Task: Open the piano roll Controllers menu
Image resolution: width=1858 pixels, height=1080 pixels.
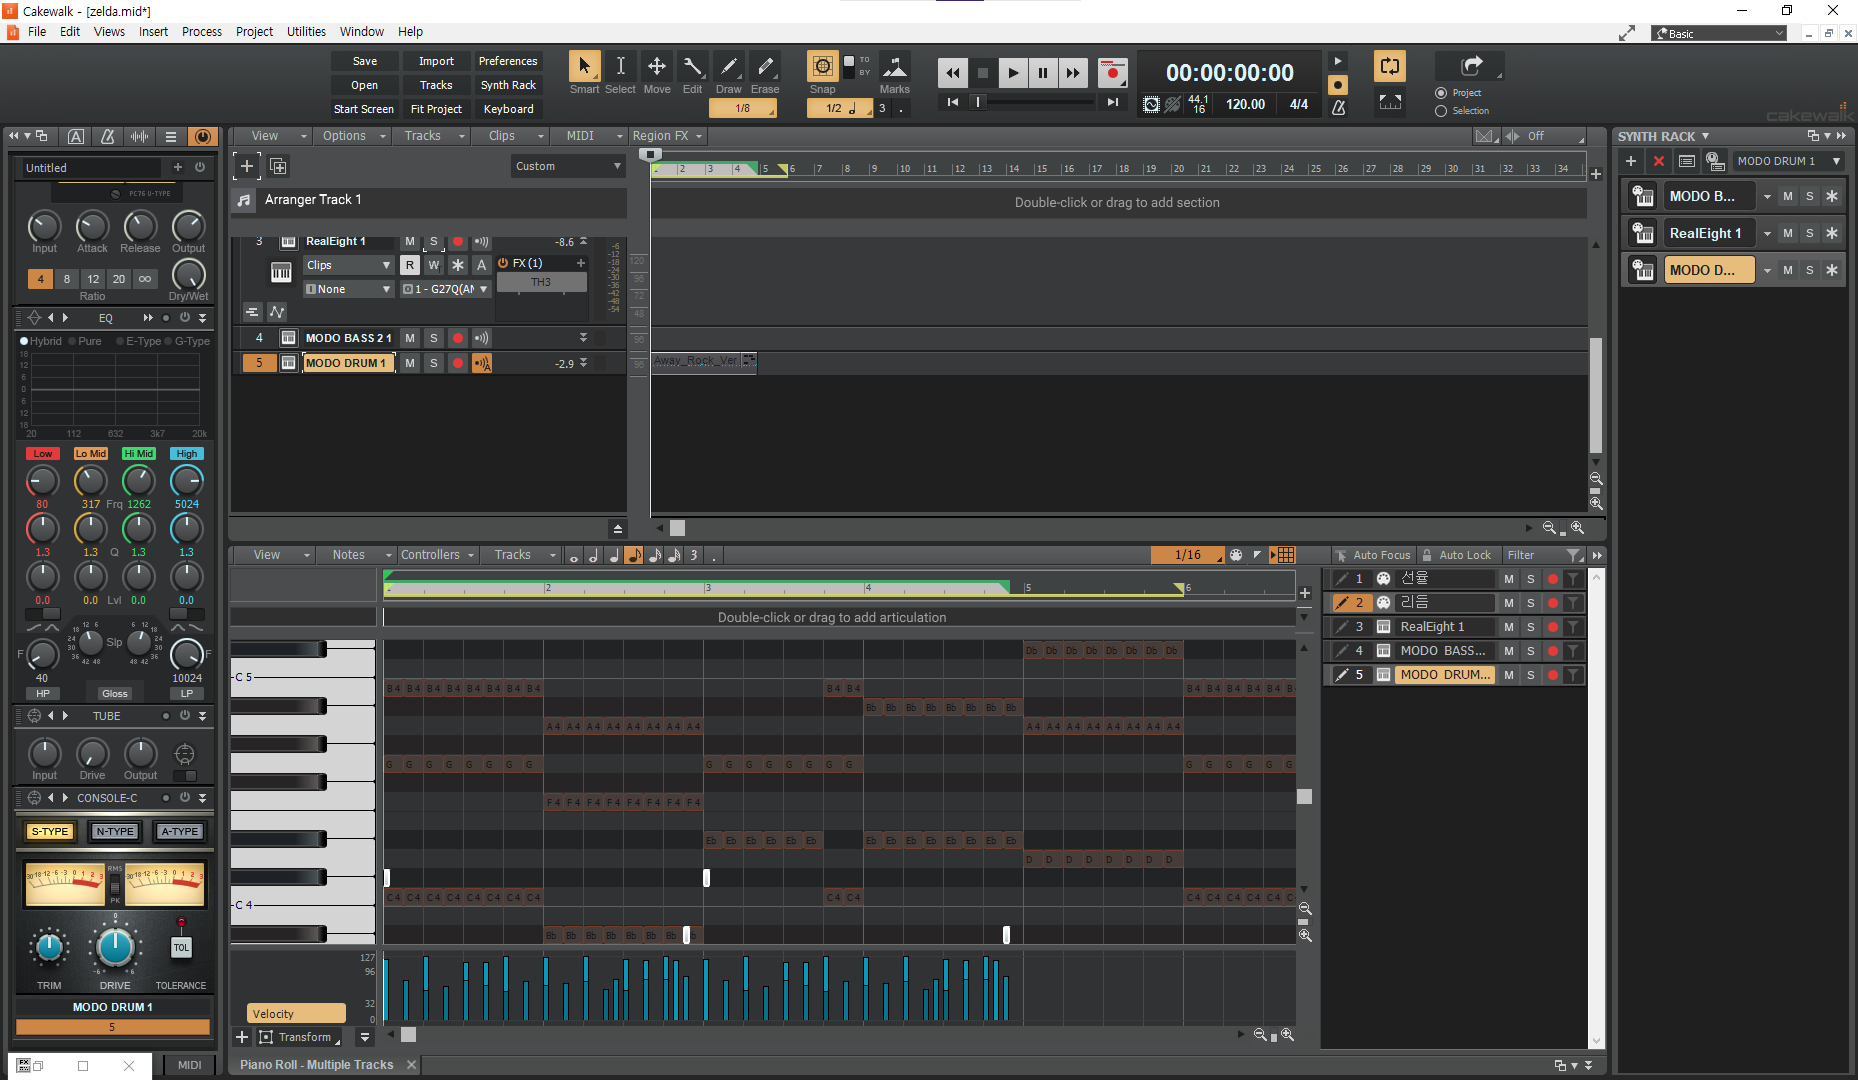Action: tap(437, 555)
